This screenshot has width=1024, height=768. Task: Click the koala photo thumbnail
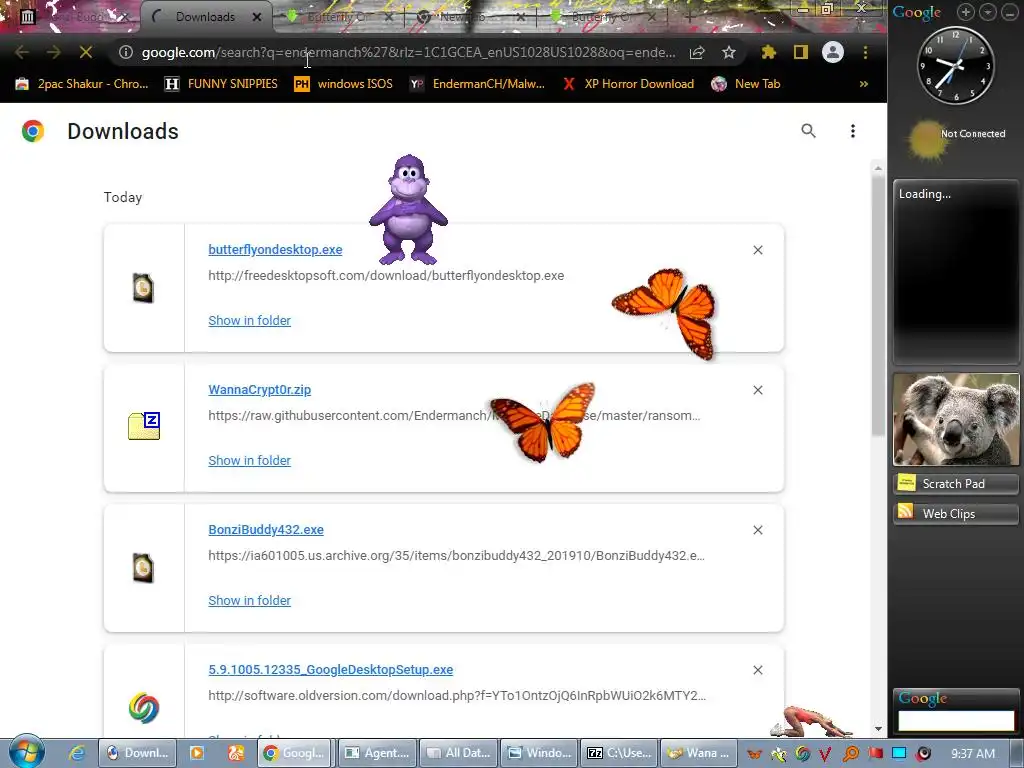[955, 419]
